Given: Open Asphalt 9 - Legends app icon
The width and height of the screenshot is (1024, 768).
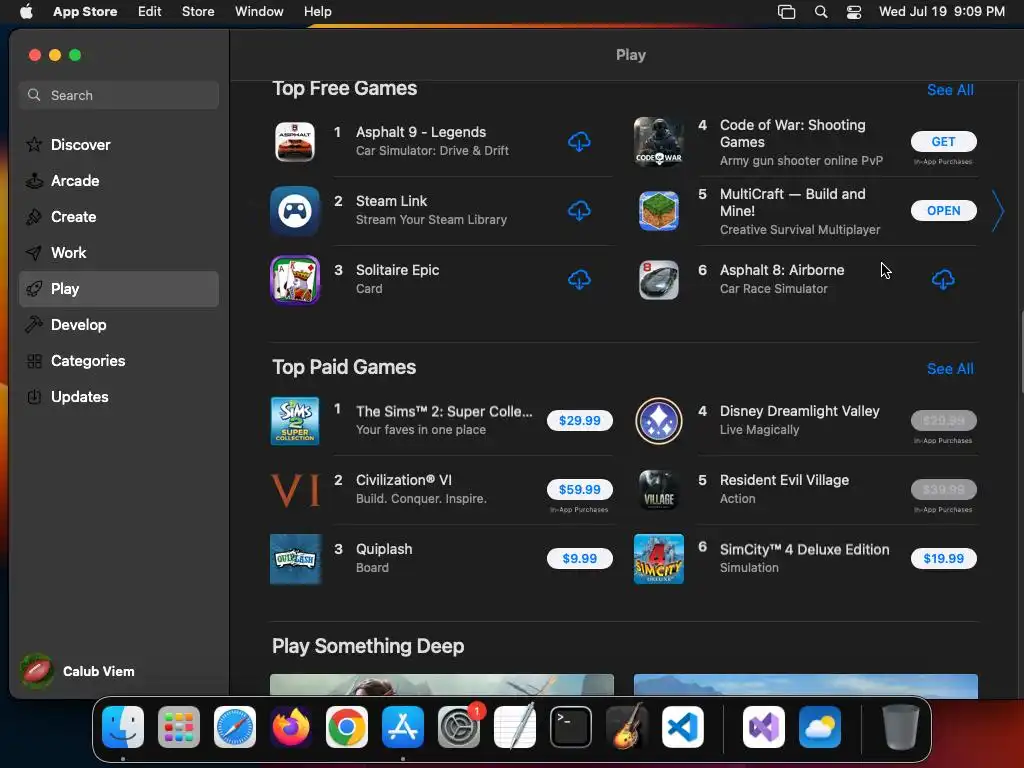Looking at the screenshot, I should 295,142.
